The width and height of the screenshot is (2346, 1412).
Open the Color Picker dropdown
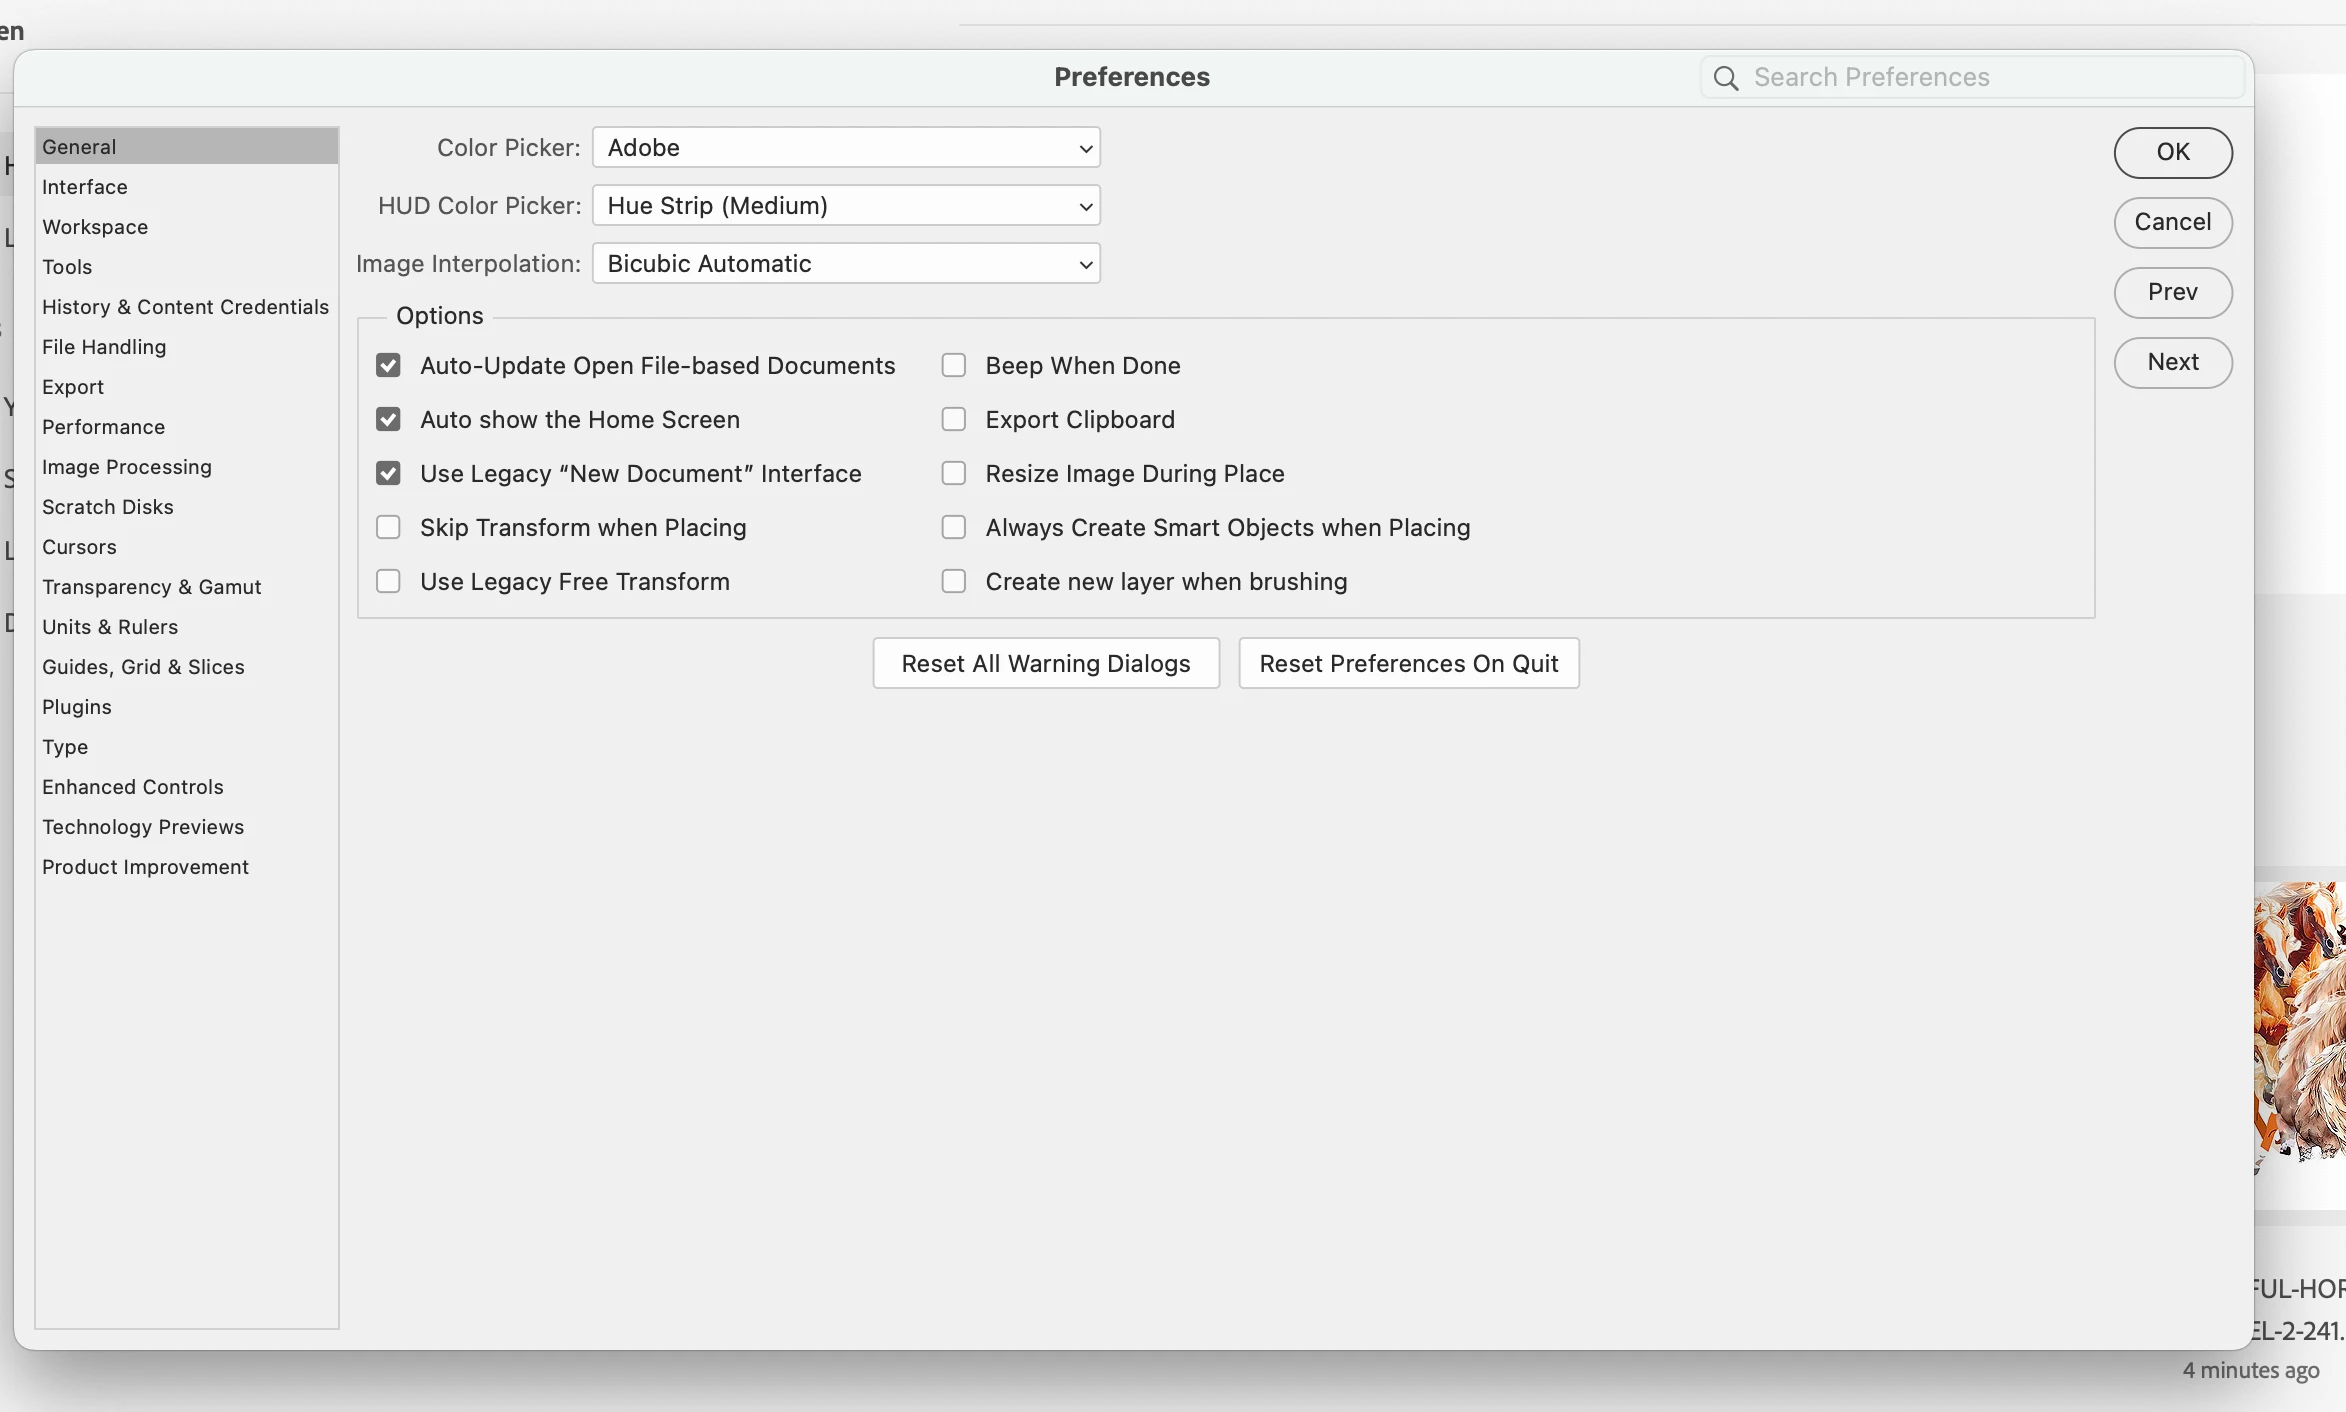pos(846,148)
